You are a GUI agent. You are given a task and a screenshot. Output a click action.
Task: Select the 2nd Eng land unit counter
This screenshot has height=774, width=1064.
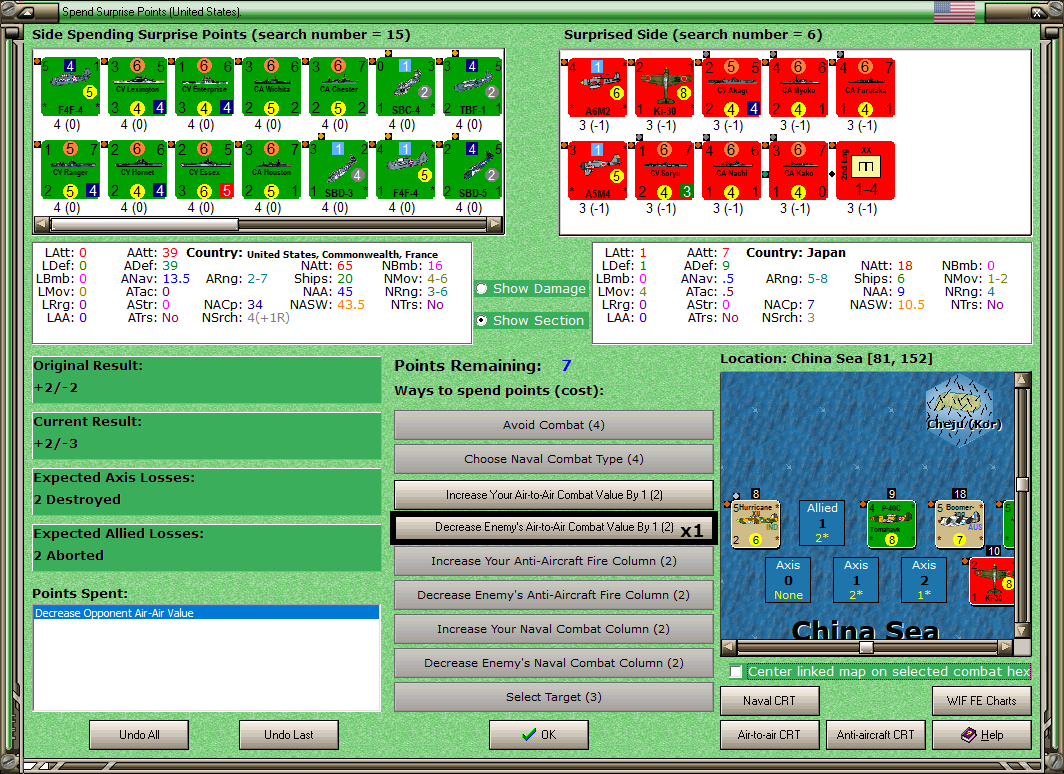click(865, 171)
